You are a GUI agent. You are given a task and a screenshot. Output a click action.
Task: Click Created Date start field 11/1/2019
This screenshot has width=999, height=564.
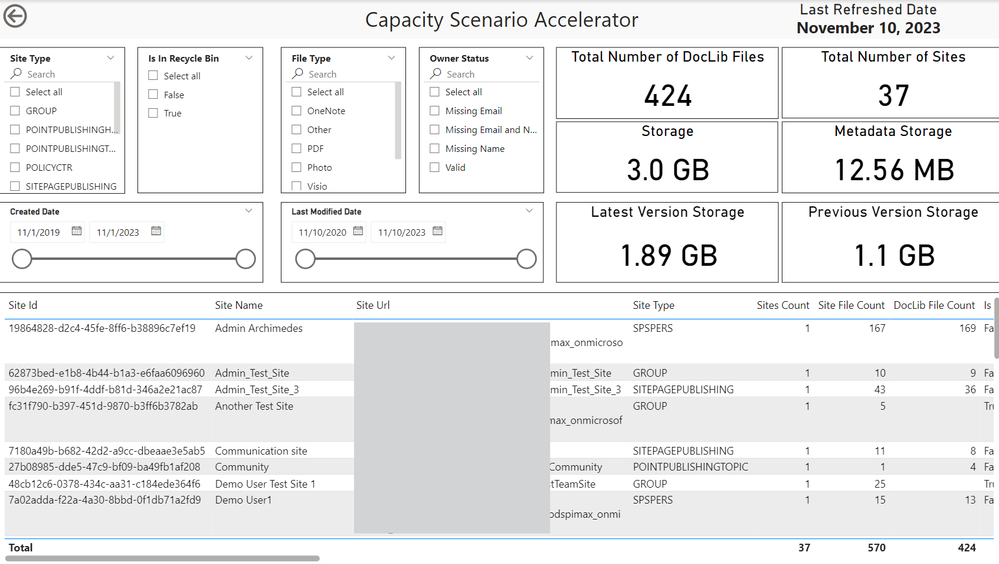tap(40, 232)
